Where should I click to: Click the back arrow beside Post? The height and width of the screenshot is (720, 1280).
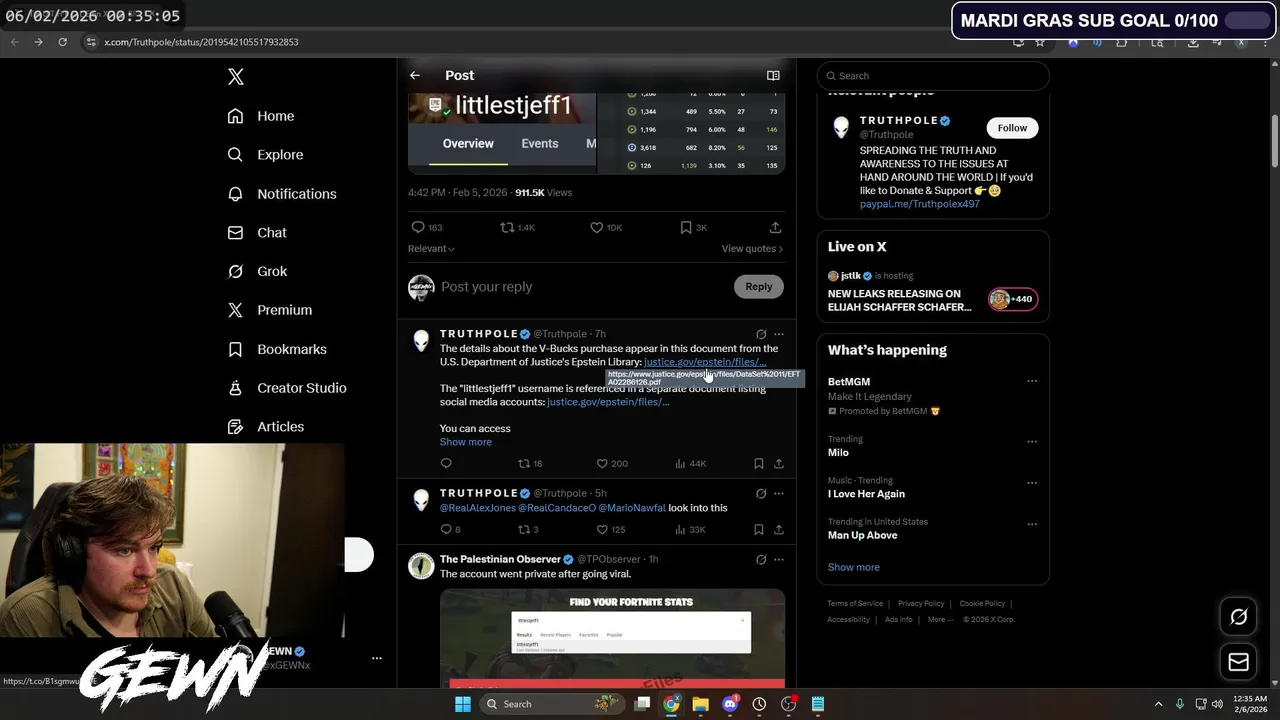415,75
